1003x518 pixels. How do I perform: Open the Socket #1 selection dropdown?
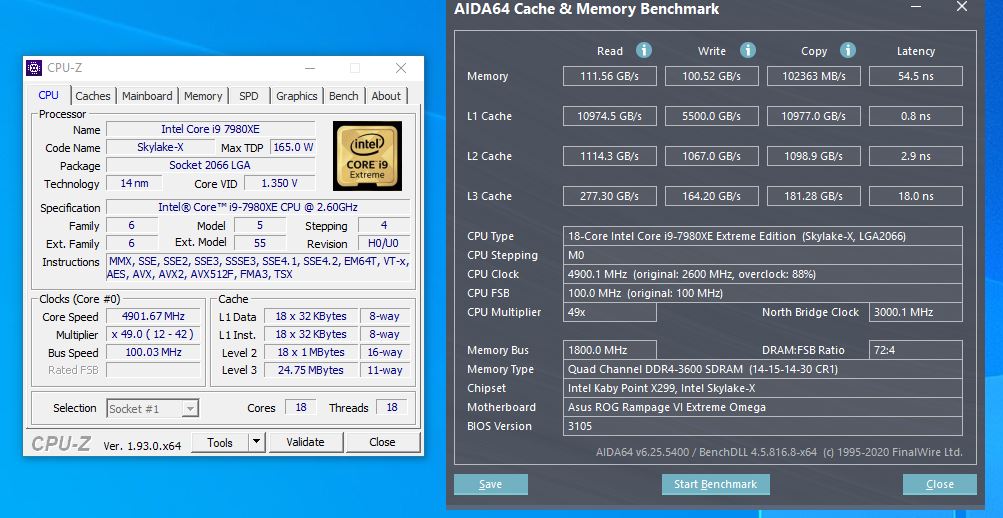tap(152, 409)
